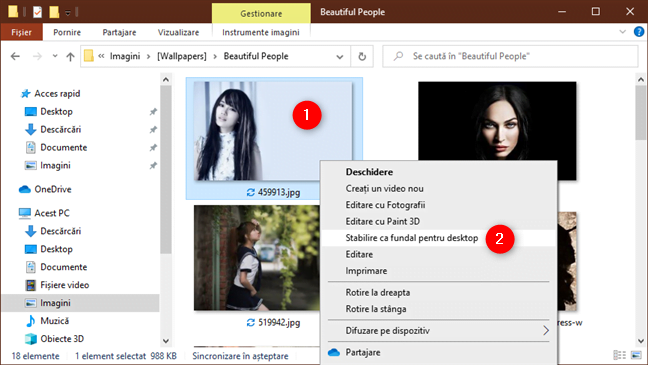The image size is (648, 365).
Task: Open Instrumente imagini tab
Action: pyautogui.click(x=261, y=32)
